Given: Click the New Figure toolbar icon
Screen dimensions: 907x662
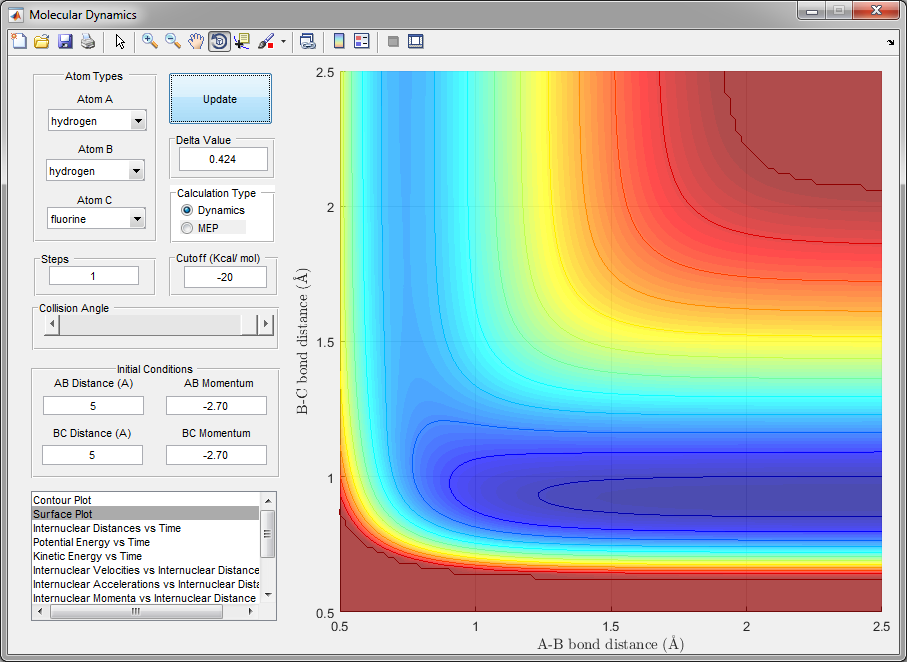Looking at the screenshot, I should point(19,41).
